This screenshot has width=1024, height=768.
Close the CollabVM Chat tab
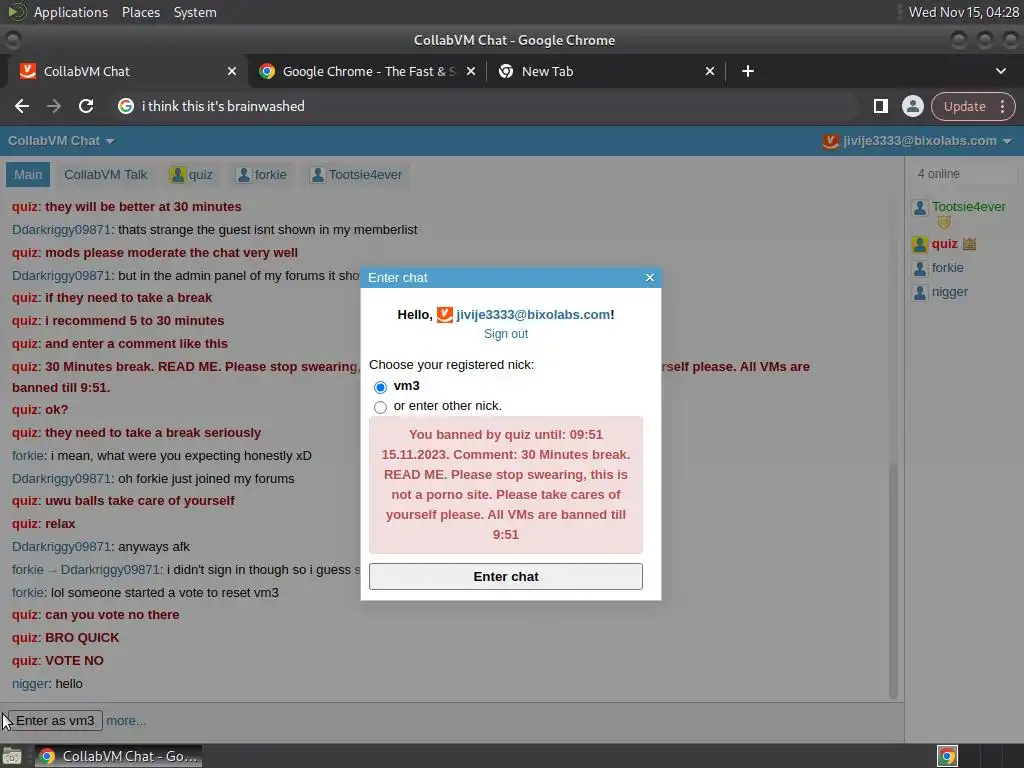coord(232,71)
